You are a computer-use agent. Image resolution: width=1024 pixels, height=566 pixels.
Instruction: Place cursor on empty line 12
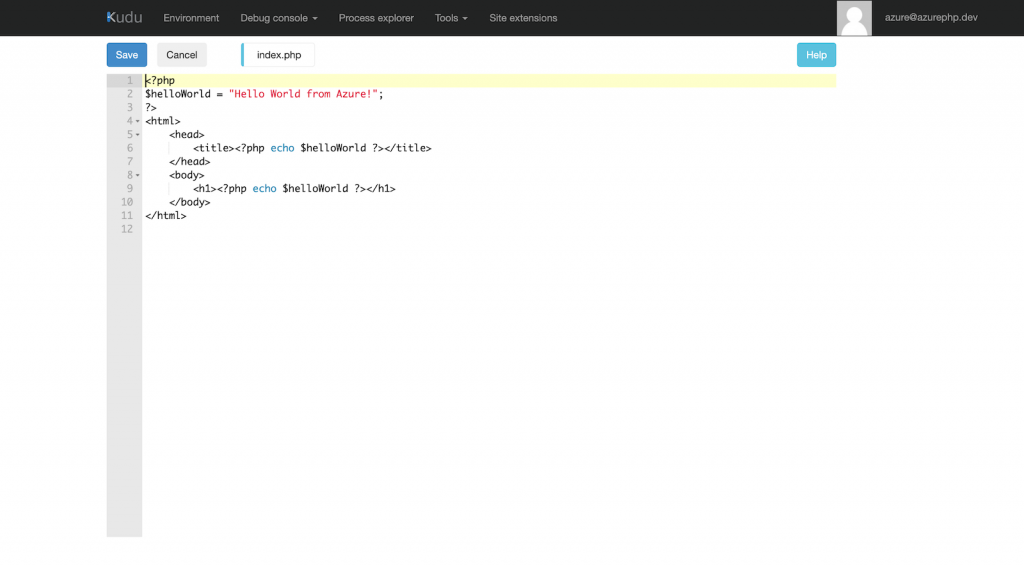coord(488,229)
